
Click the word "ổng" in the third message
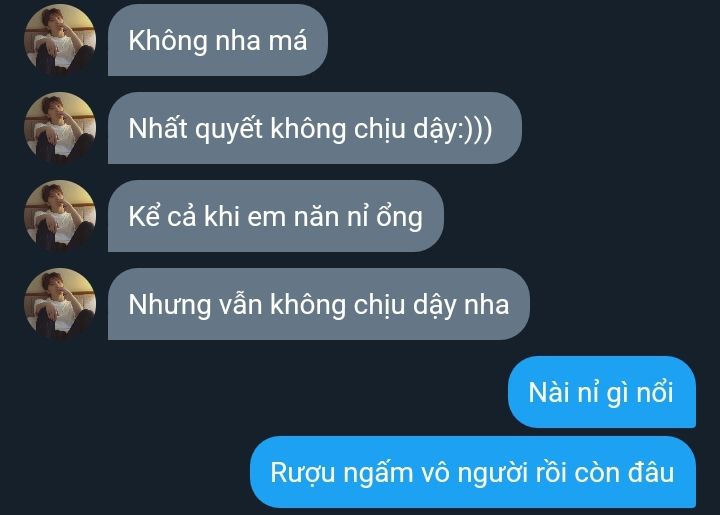point(399,217)
